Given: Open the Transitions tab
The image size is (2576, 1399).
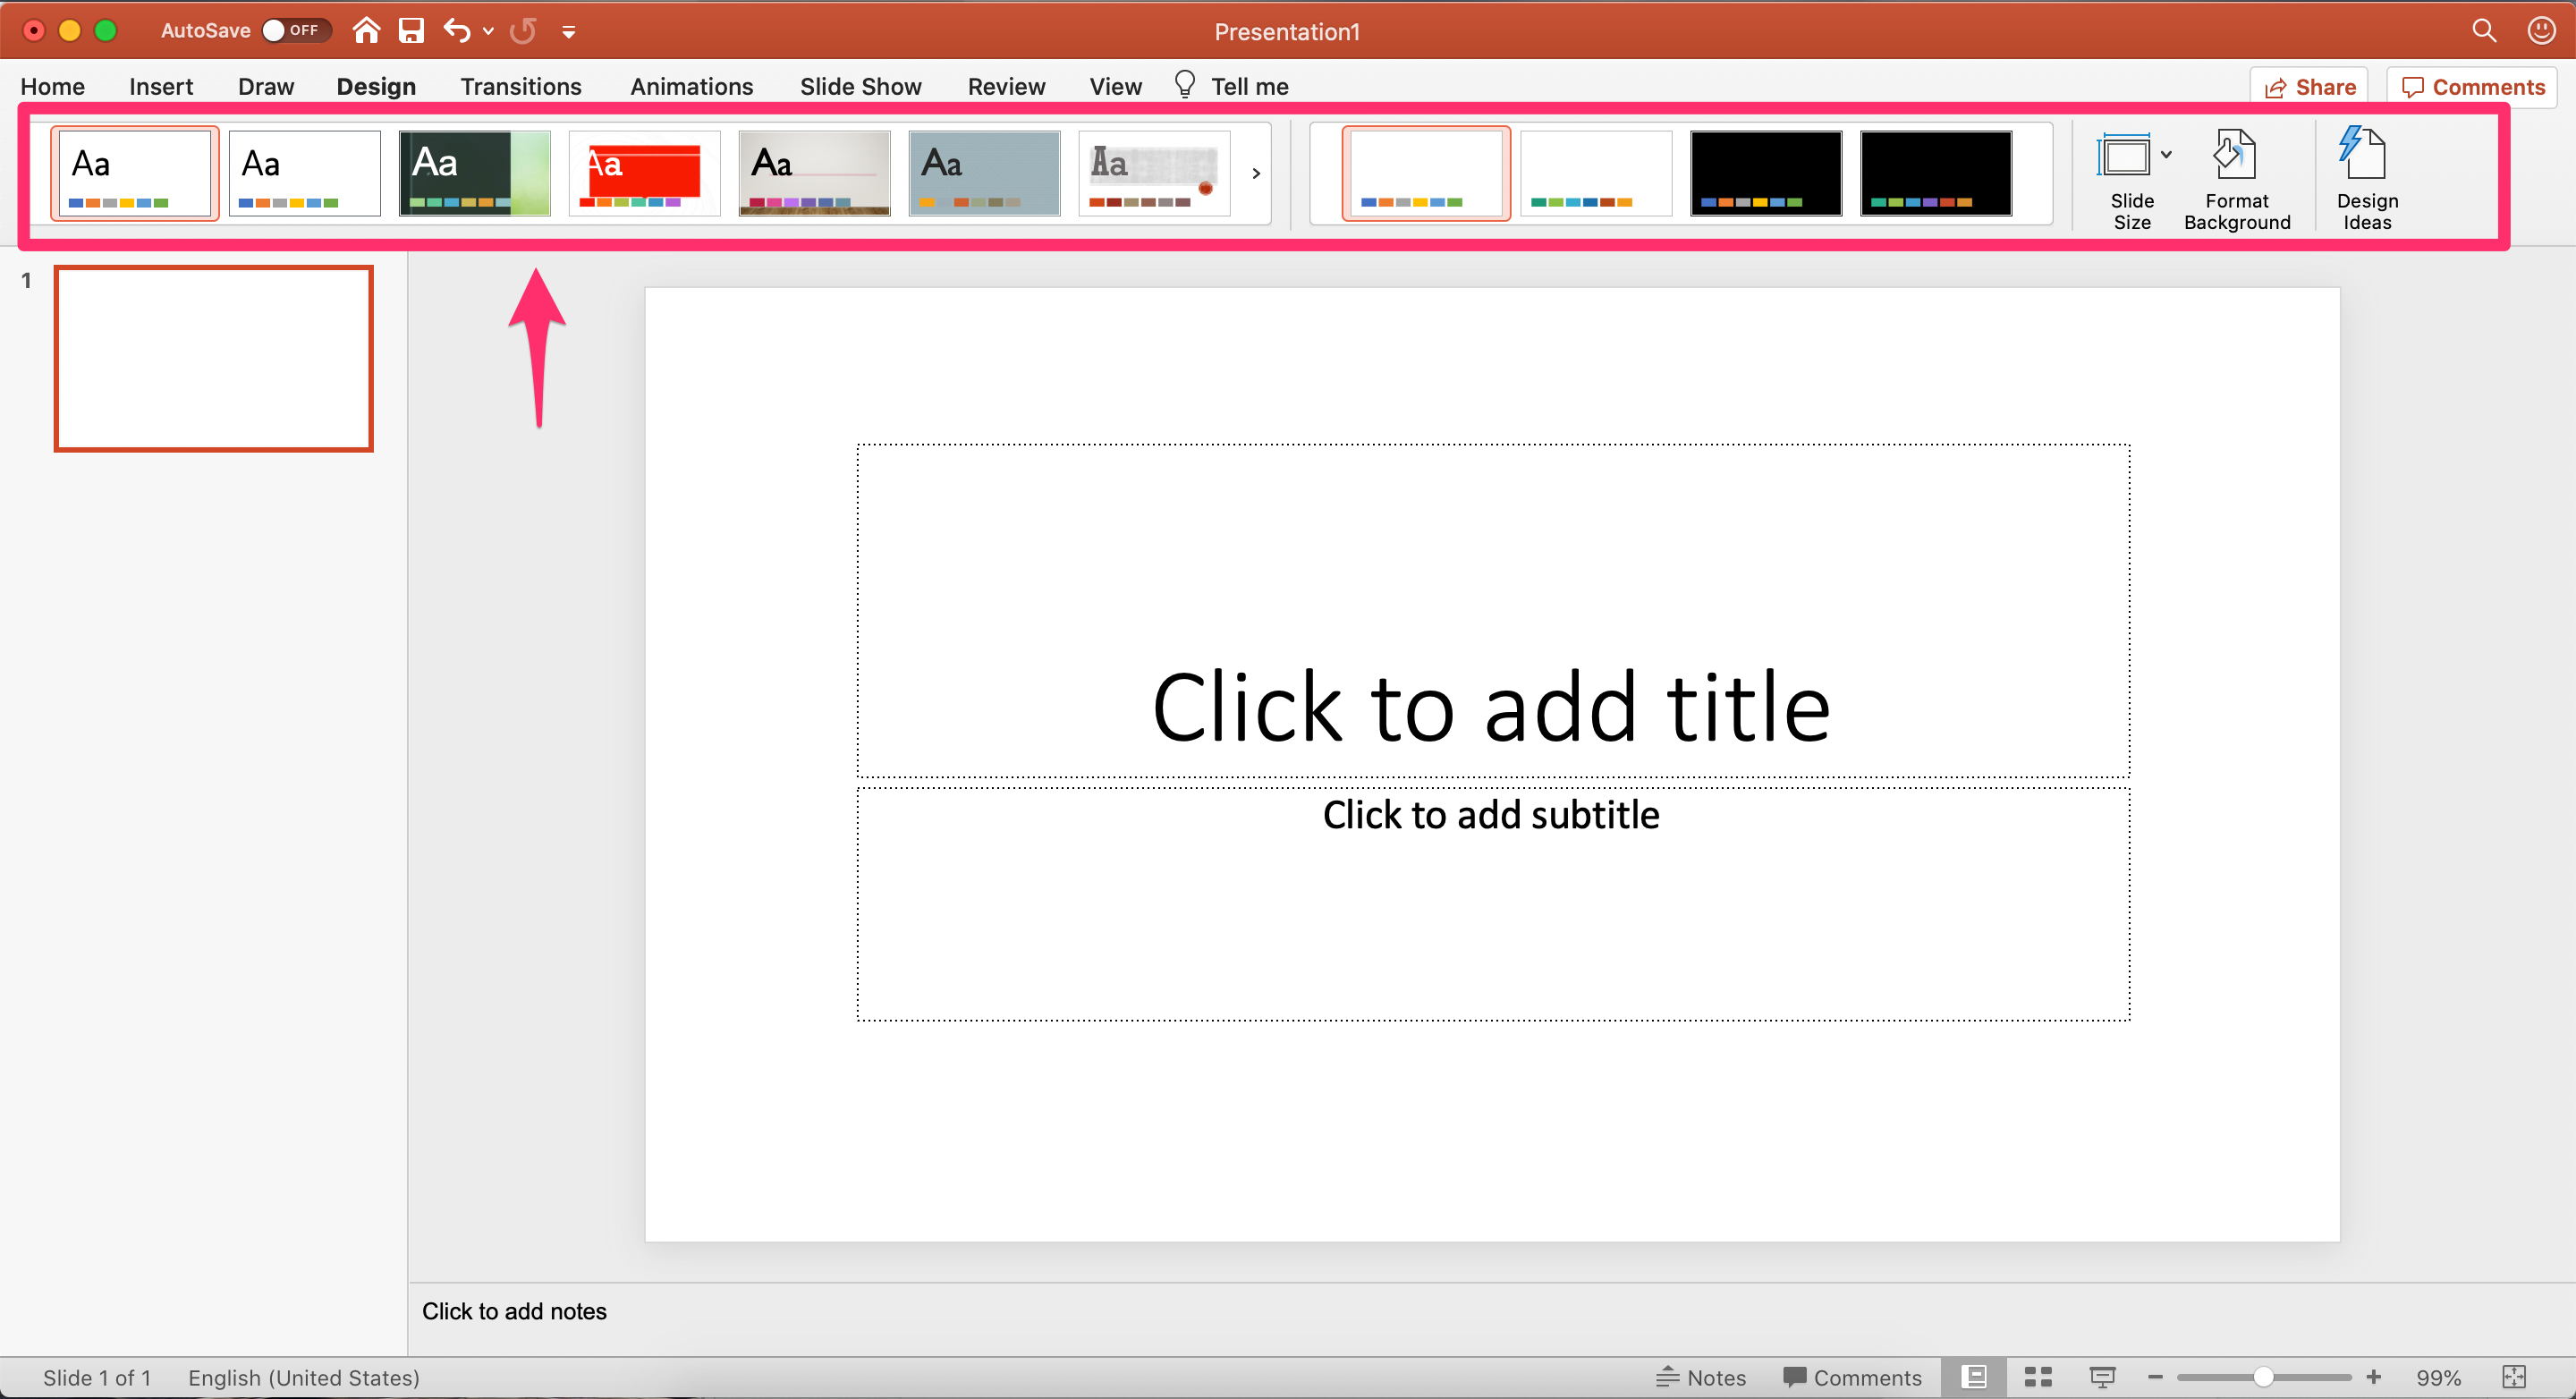Looking at the screenshot, I should pos(520,84).
